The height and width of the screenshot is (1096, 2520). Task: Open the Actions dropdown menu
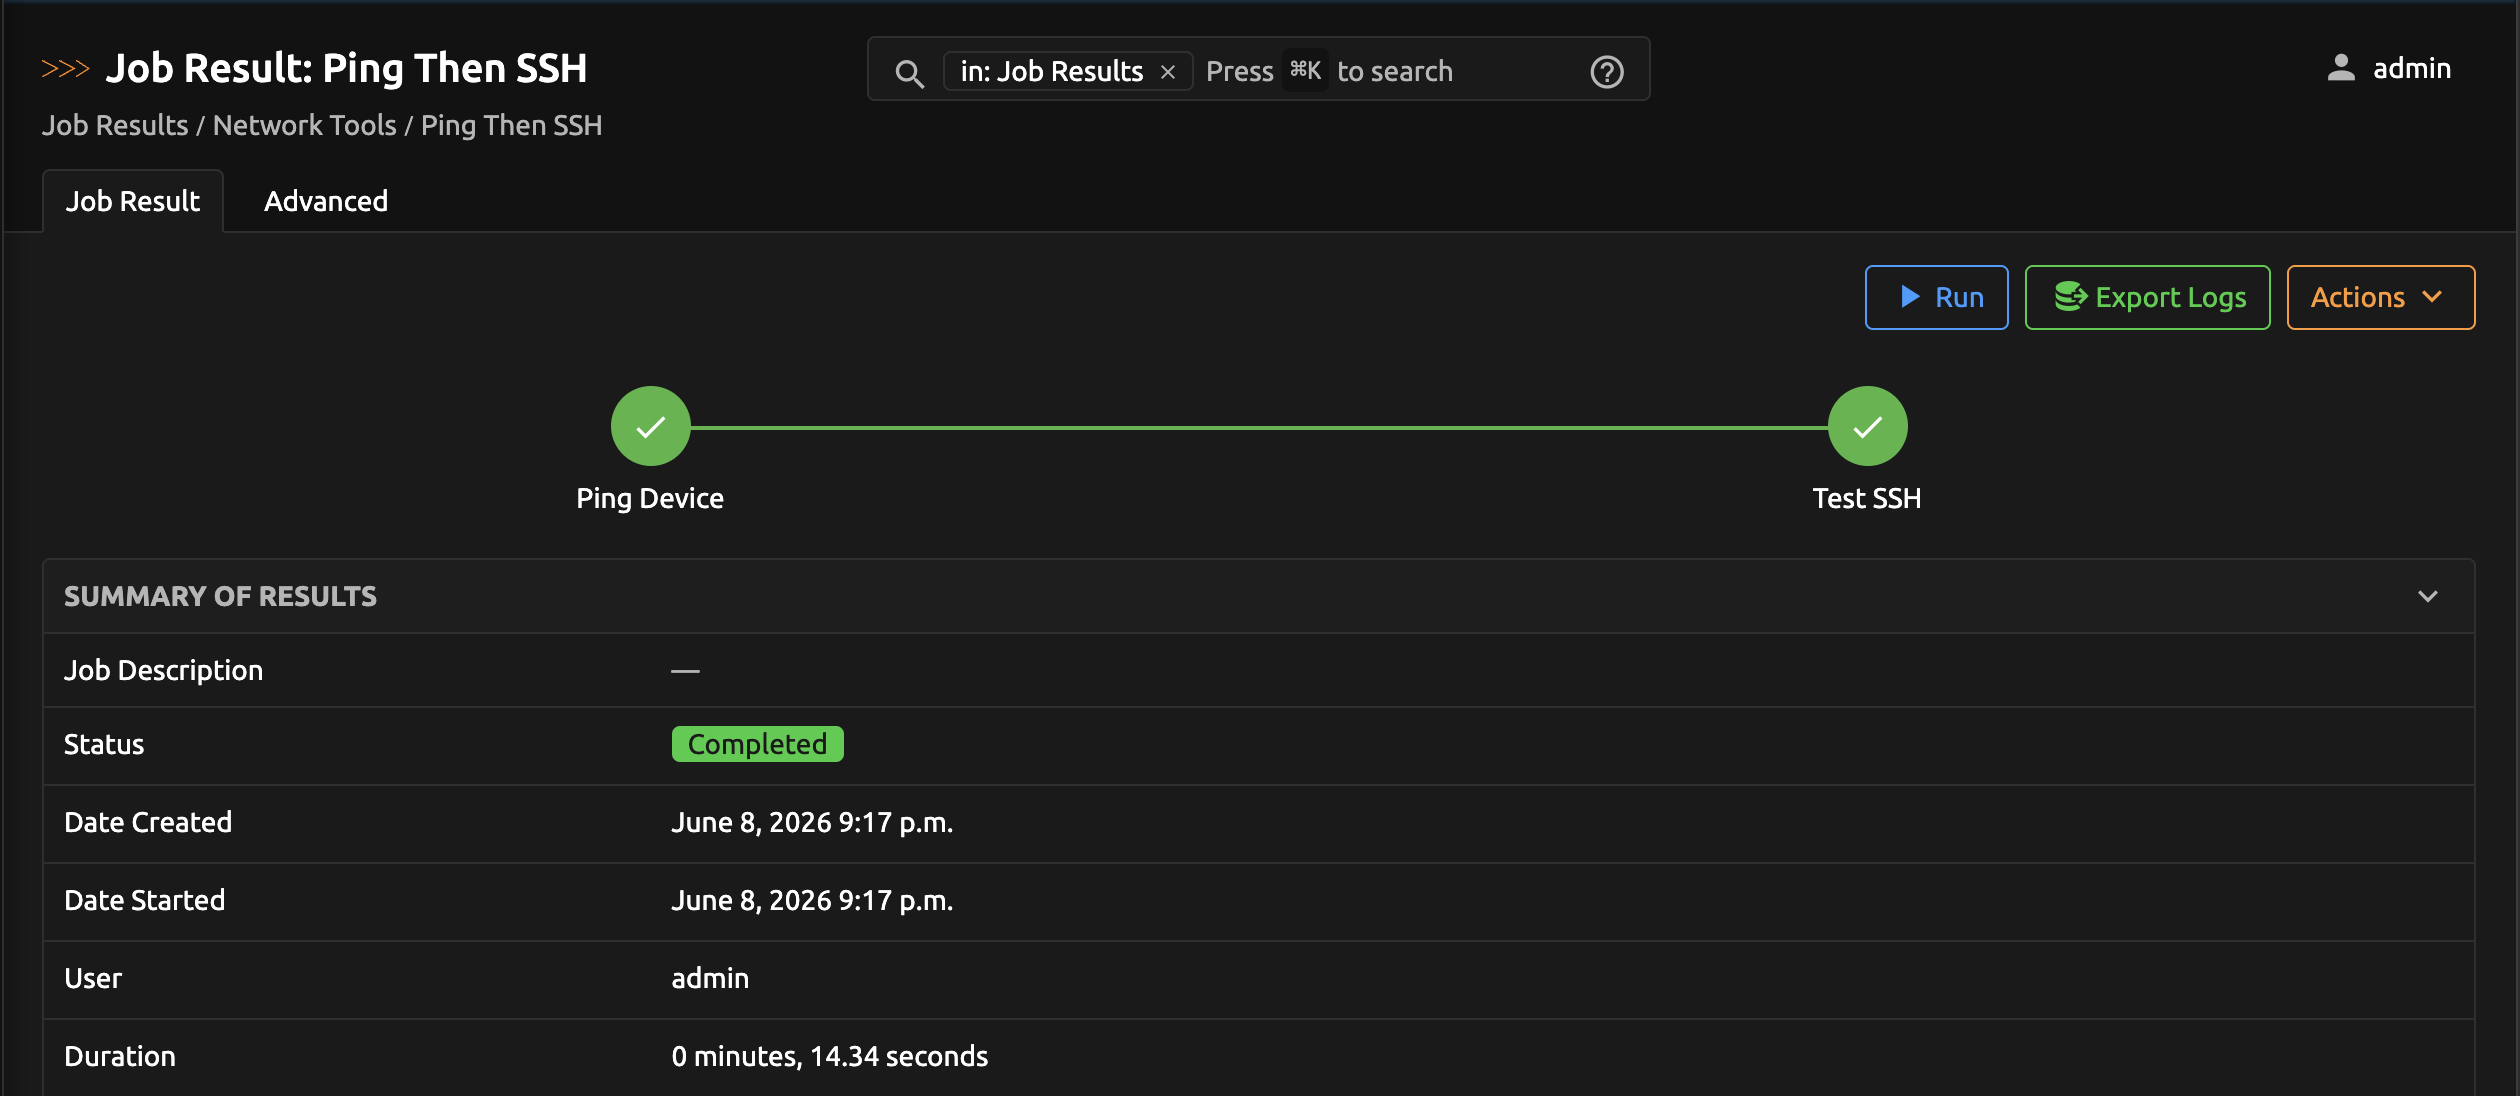pos(2380,297)
